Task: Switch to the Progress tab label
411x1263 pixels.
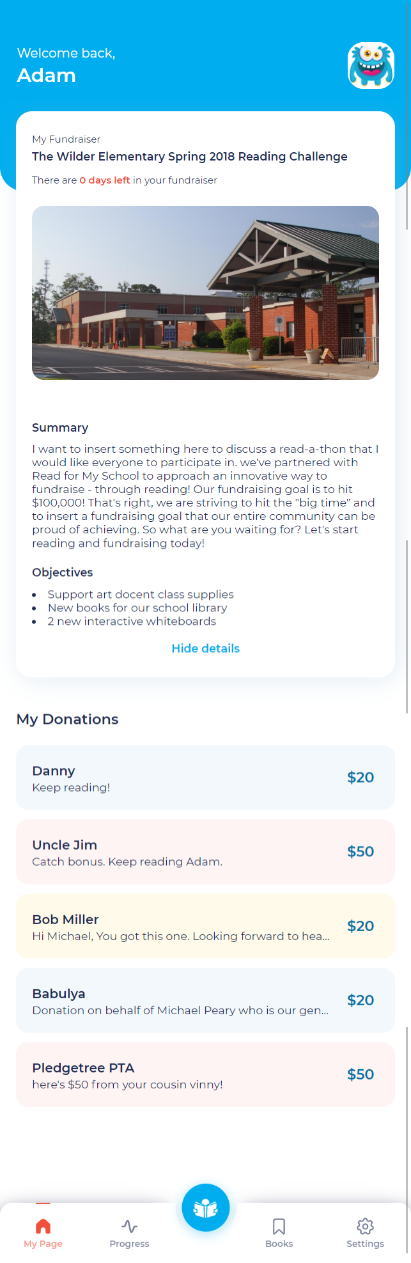Action: (130, 1244)
